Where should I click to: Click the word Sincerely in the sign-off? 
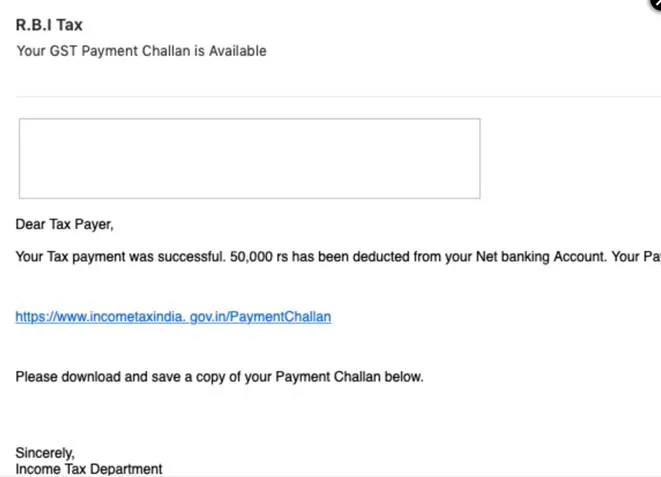45,453
